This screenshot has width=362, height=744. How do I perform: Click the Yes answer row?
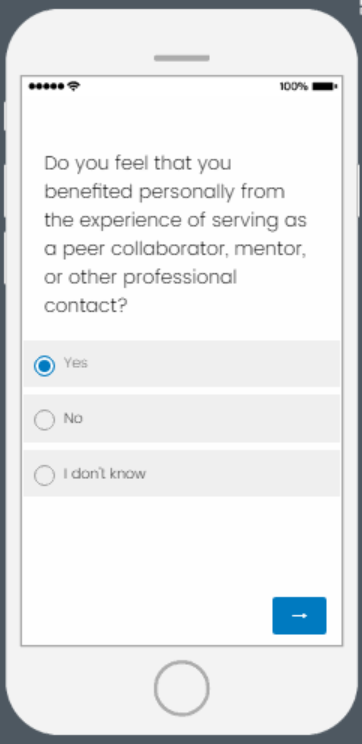pyautogui.click(x=182, y=364)
